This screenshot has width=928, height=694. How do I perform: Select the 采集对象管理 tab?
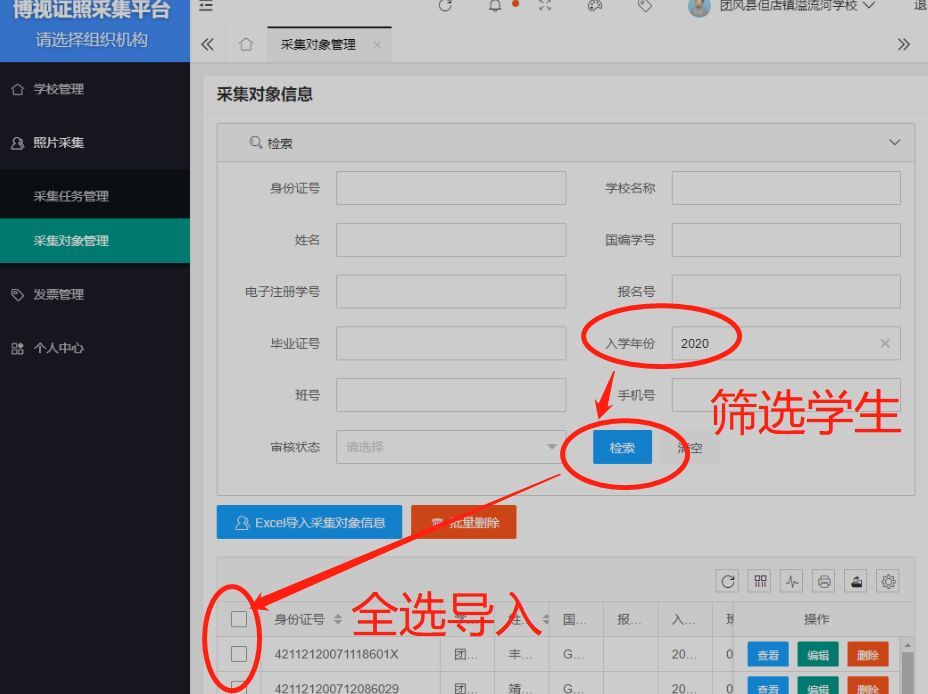tap(322, 44)
